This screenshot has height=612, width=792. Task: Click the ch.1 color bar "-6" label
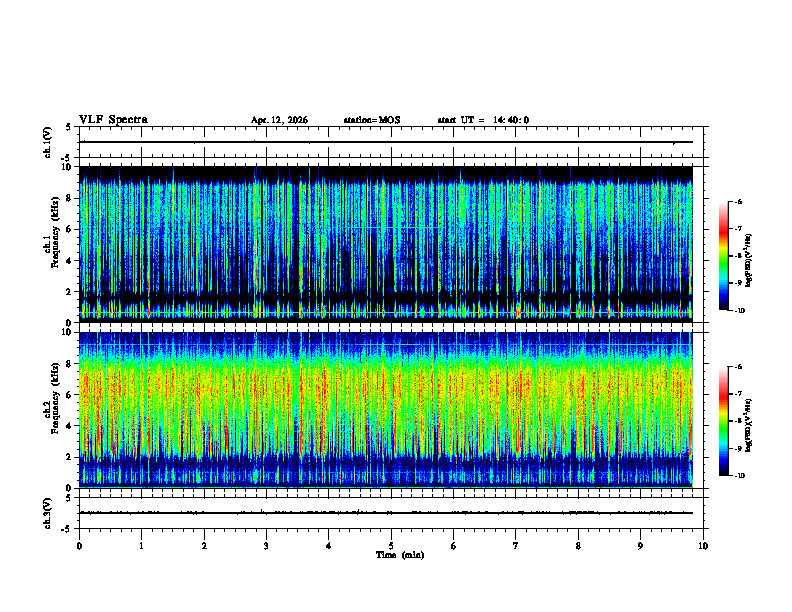(x=738, y=201)
